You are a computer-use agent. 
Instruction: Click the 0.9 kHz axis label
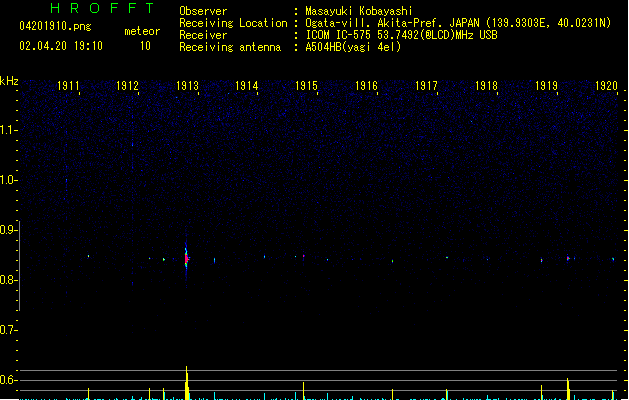tap(8, 230)
